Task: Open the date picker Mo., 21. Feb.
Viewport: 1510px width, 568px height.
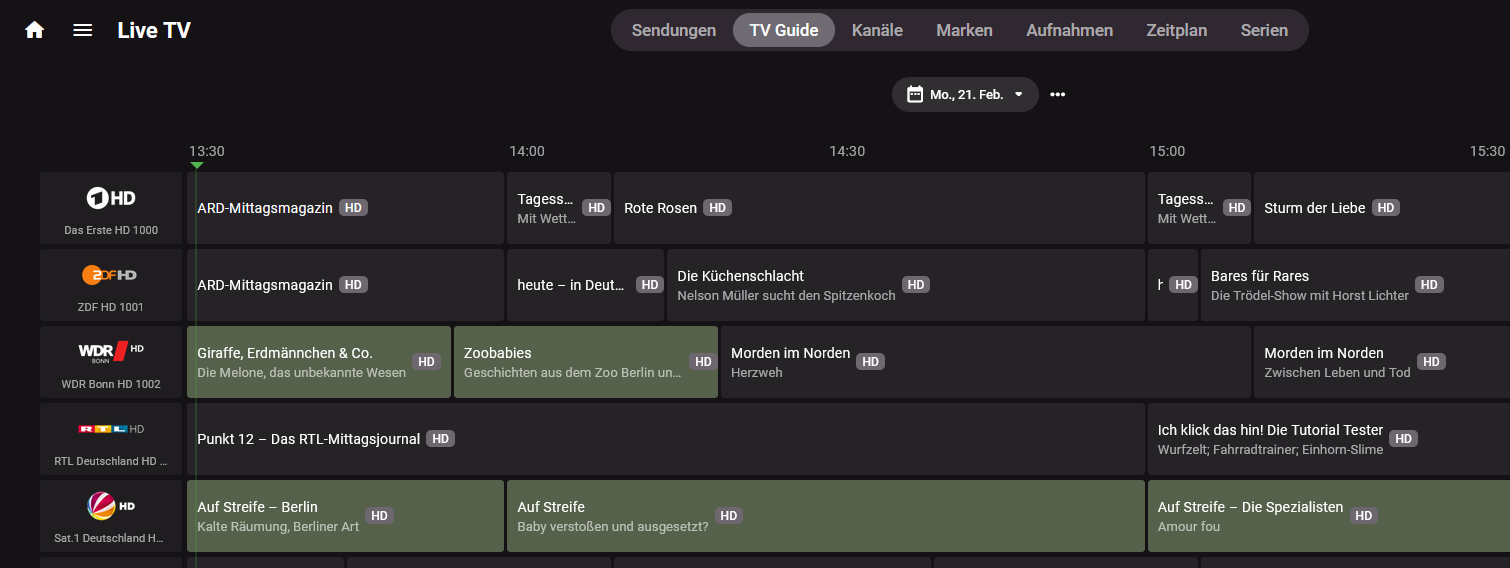Action: 965,94
